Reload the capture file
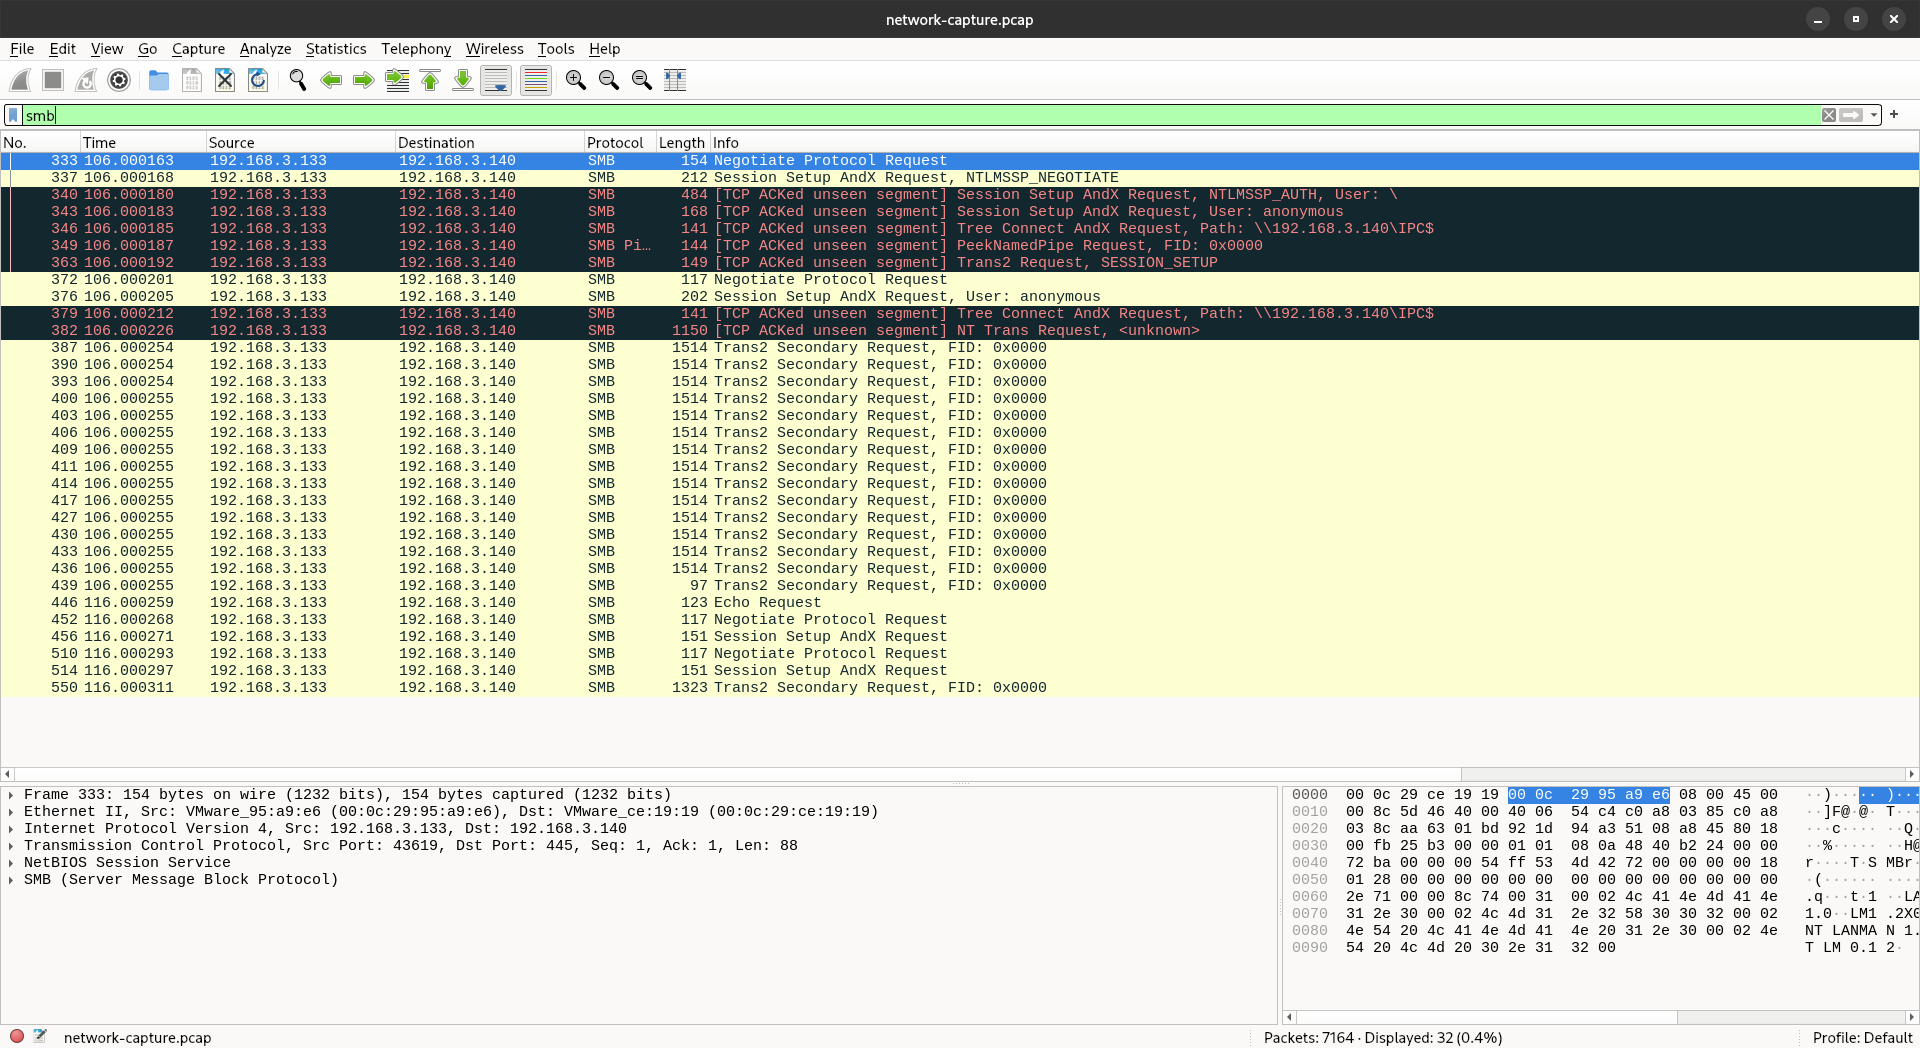 click(258, 80)
